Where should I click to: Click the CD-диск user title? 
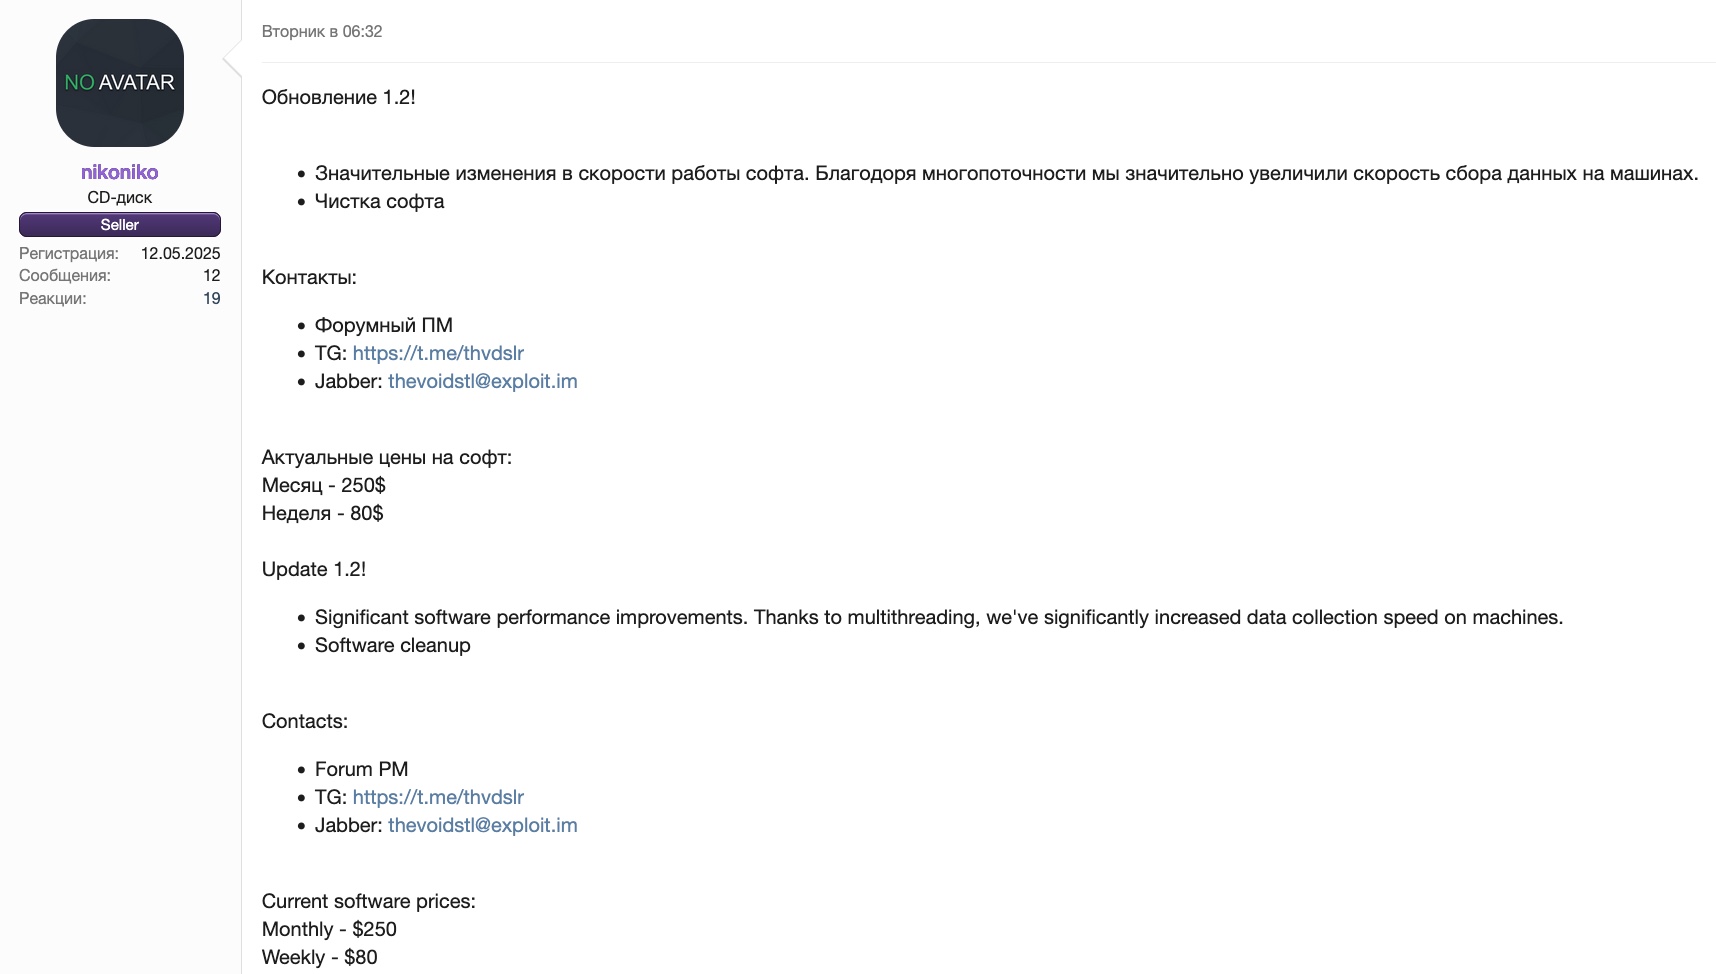coord(120,198)
